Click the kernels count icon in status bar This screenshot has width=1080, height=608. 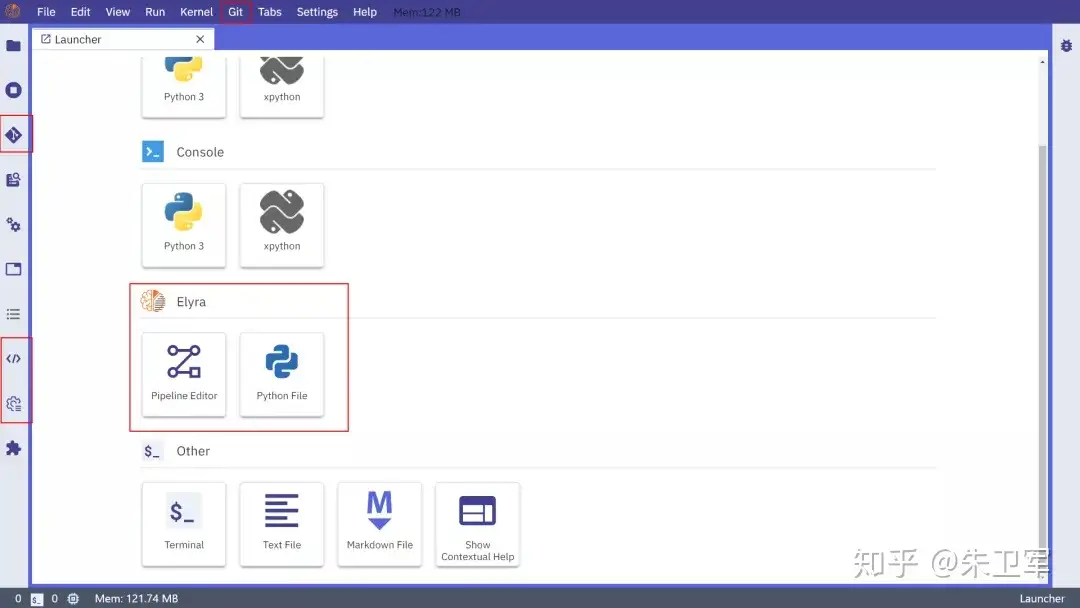[x=73, y=599]
